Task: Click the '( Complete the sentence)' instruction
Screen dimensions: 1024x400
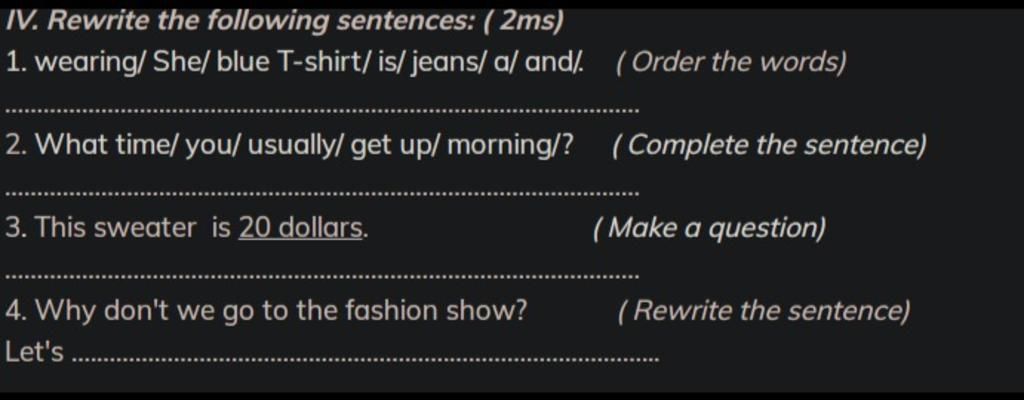Action: coord(769,145)
